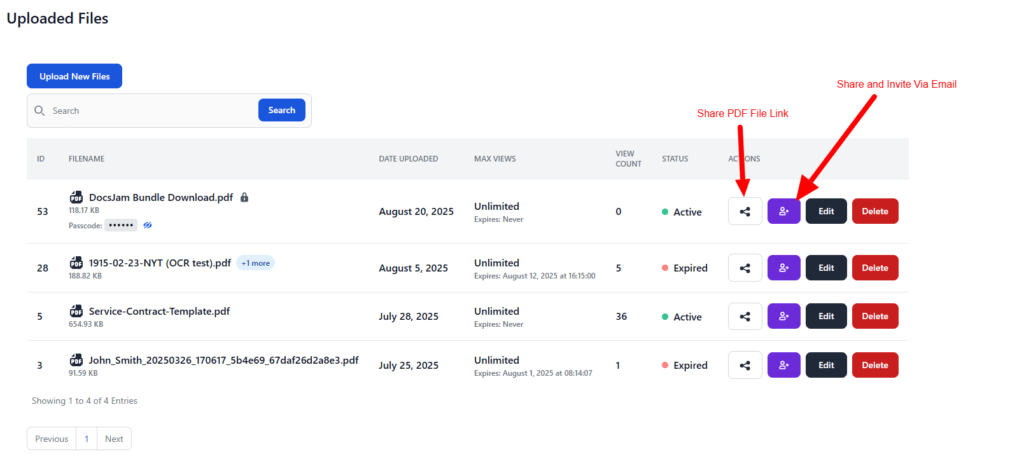Screen dimensions: 1024x461
Task: Share link icon for DocsJam Bundle Download.pdf
Action: (745, 212)
